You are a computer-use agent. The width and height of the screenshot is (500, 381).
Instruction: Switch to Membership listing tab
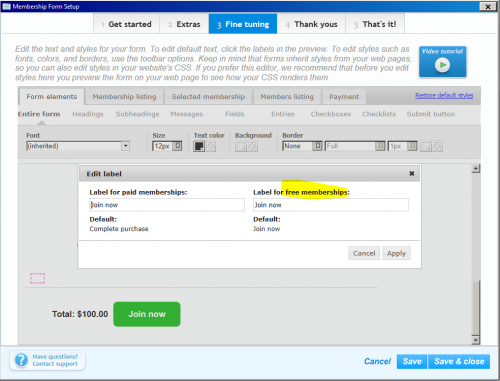pyautogui.click(x=124, y=97)
